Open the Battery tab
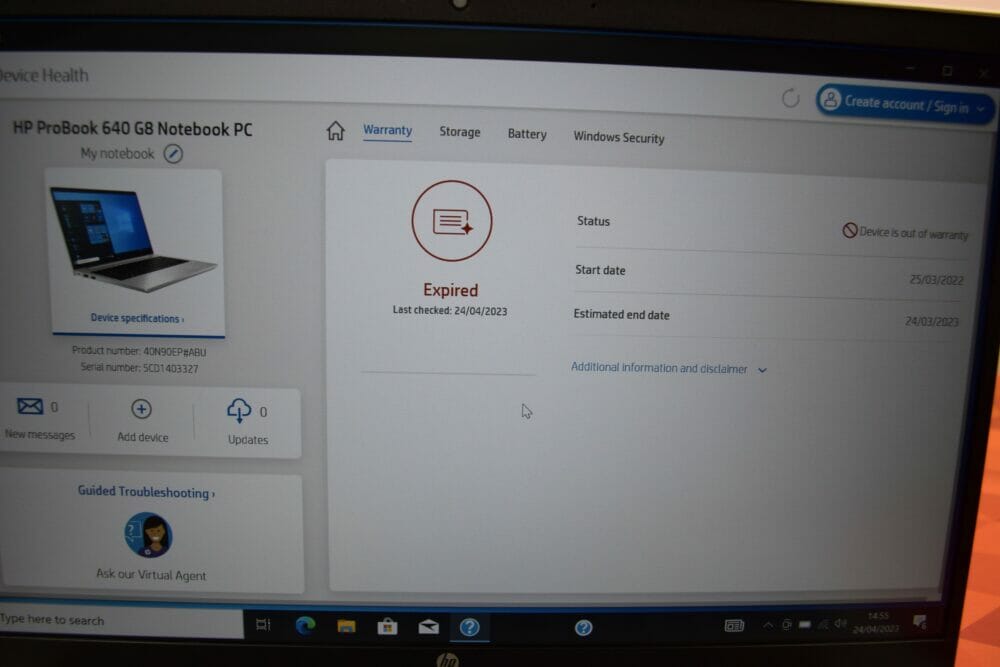1000x667 pixels. point(527,134)
